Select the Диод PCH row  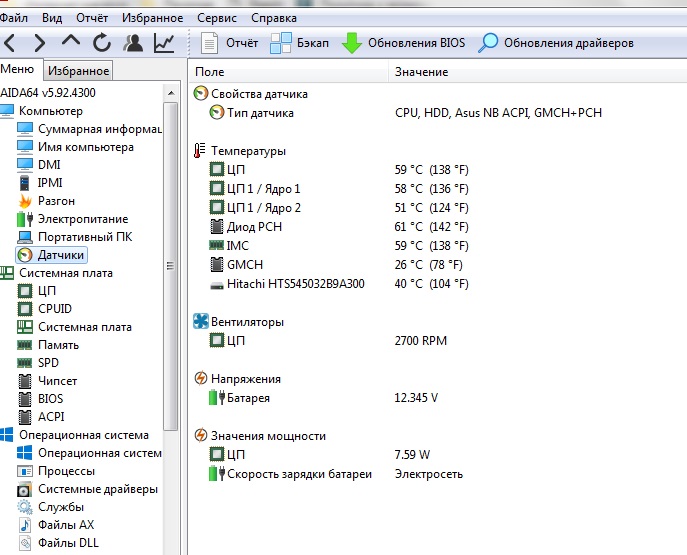339,227
